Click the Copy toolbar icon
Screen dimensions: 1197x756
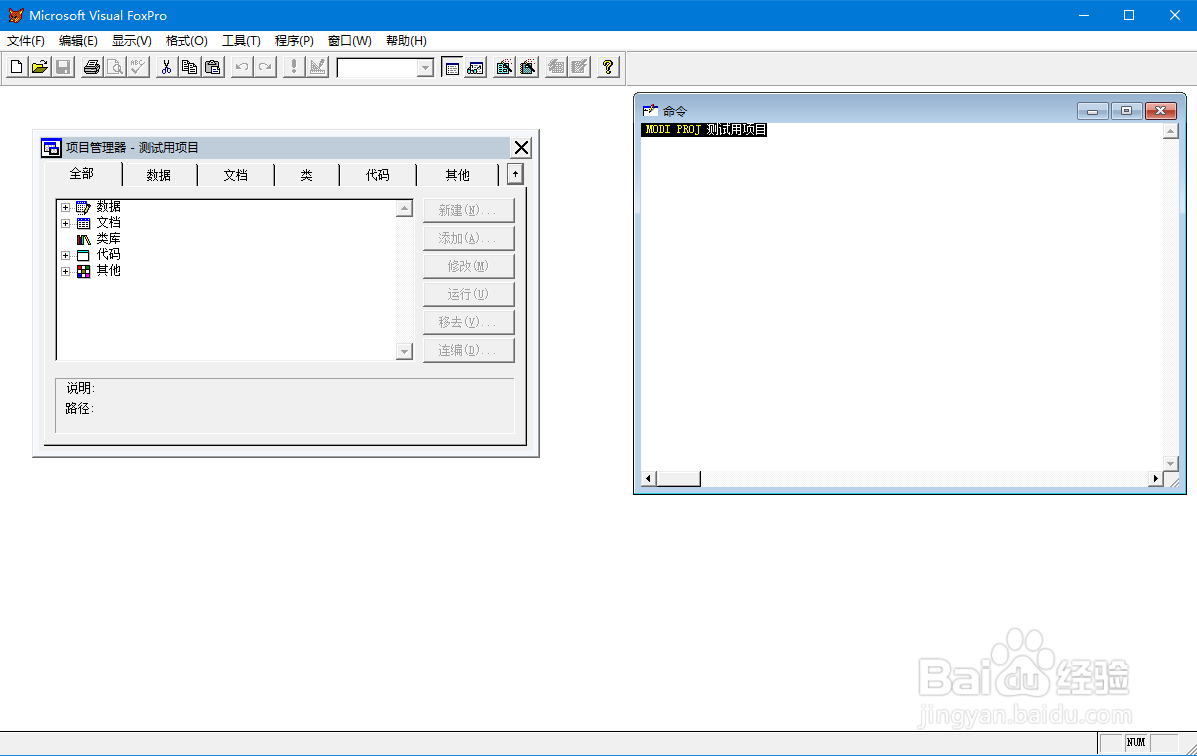point(189,67)
